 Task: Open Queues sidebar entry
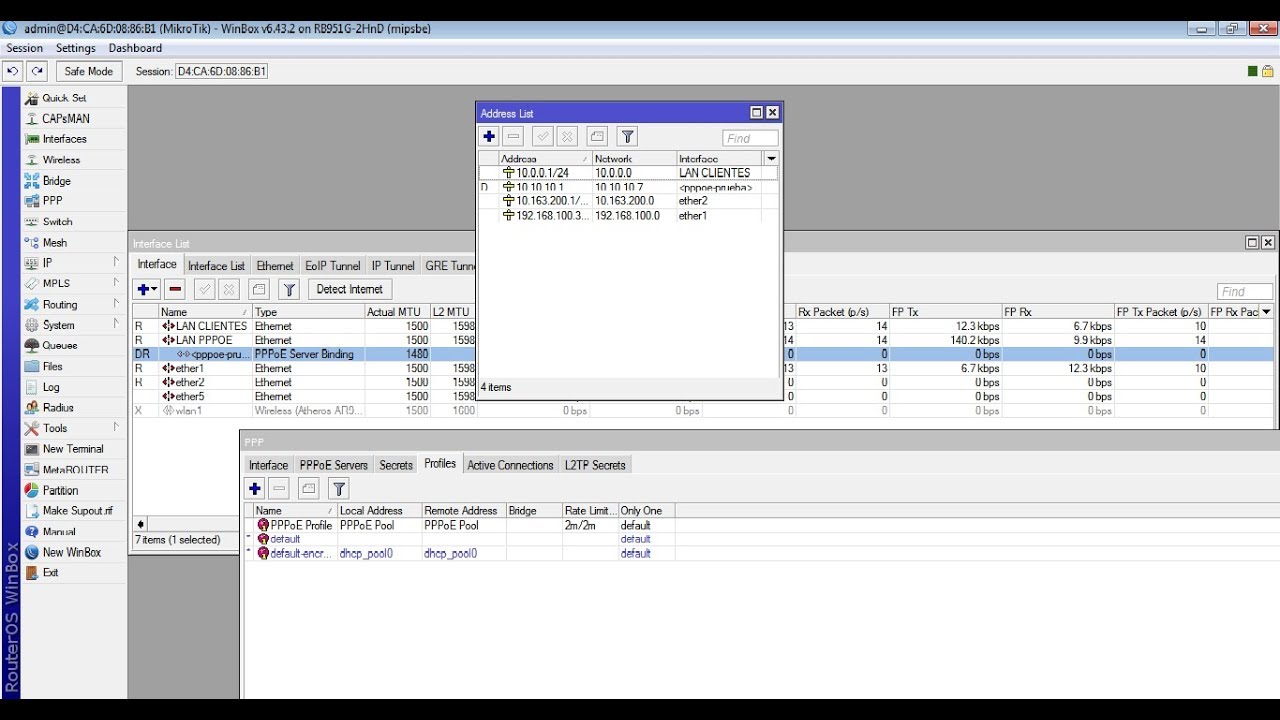point(59,346)
